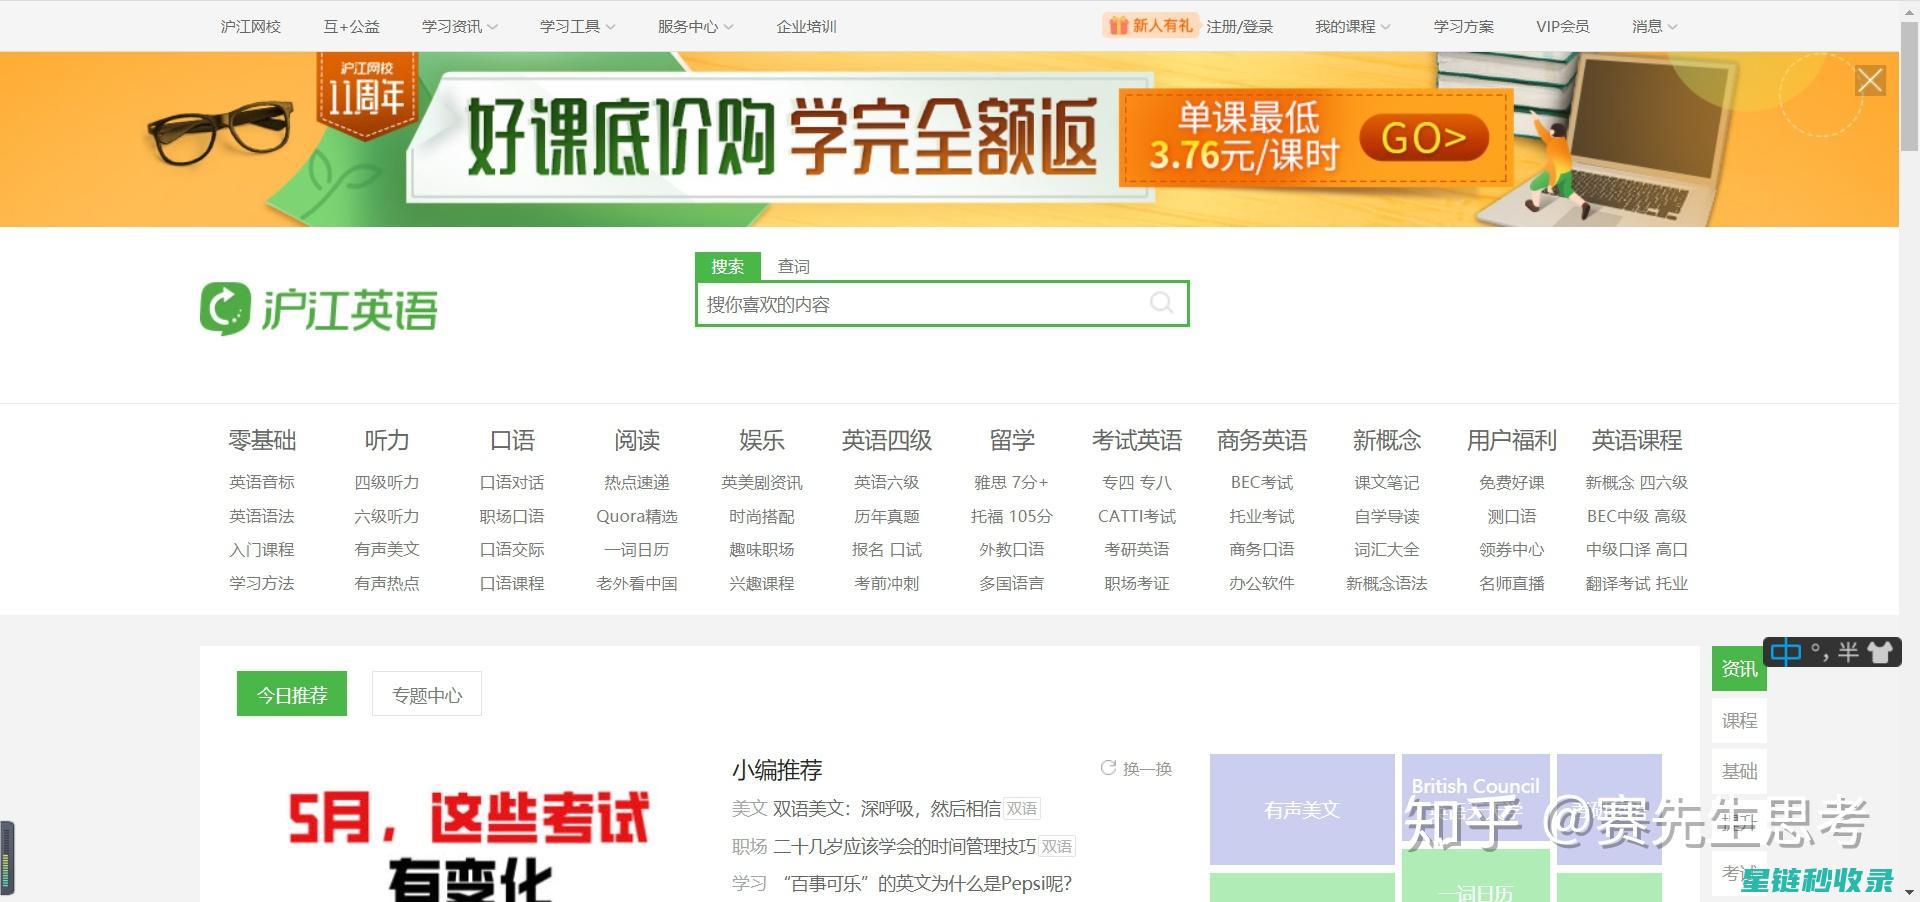Open 沪江网校 in top navigation
The image size is (1920, 902).
tap(251, 26)
